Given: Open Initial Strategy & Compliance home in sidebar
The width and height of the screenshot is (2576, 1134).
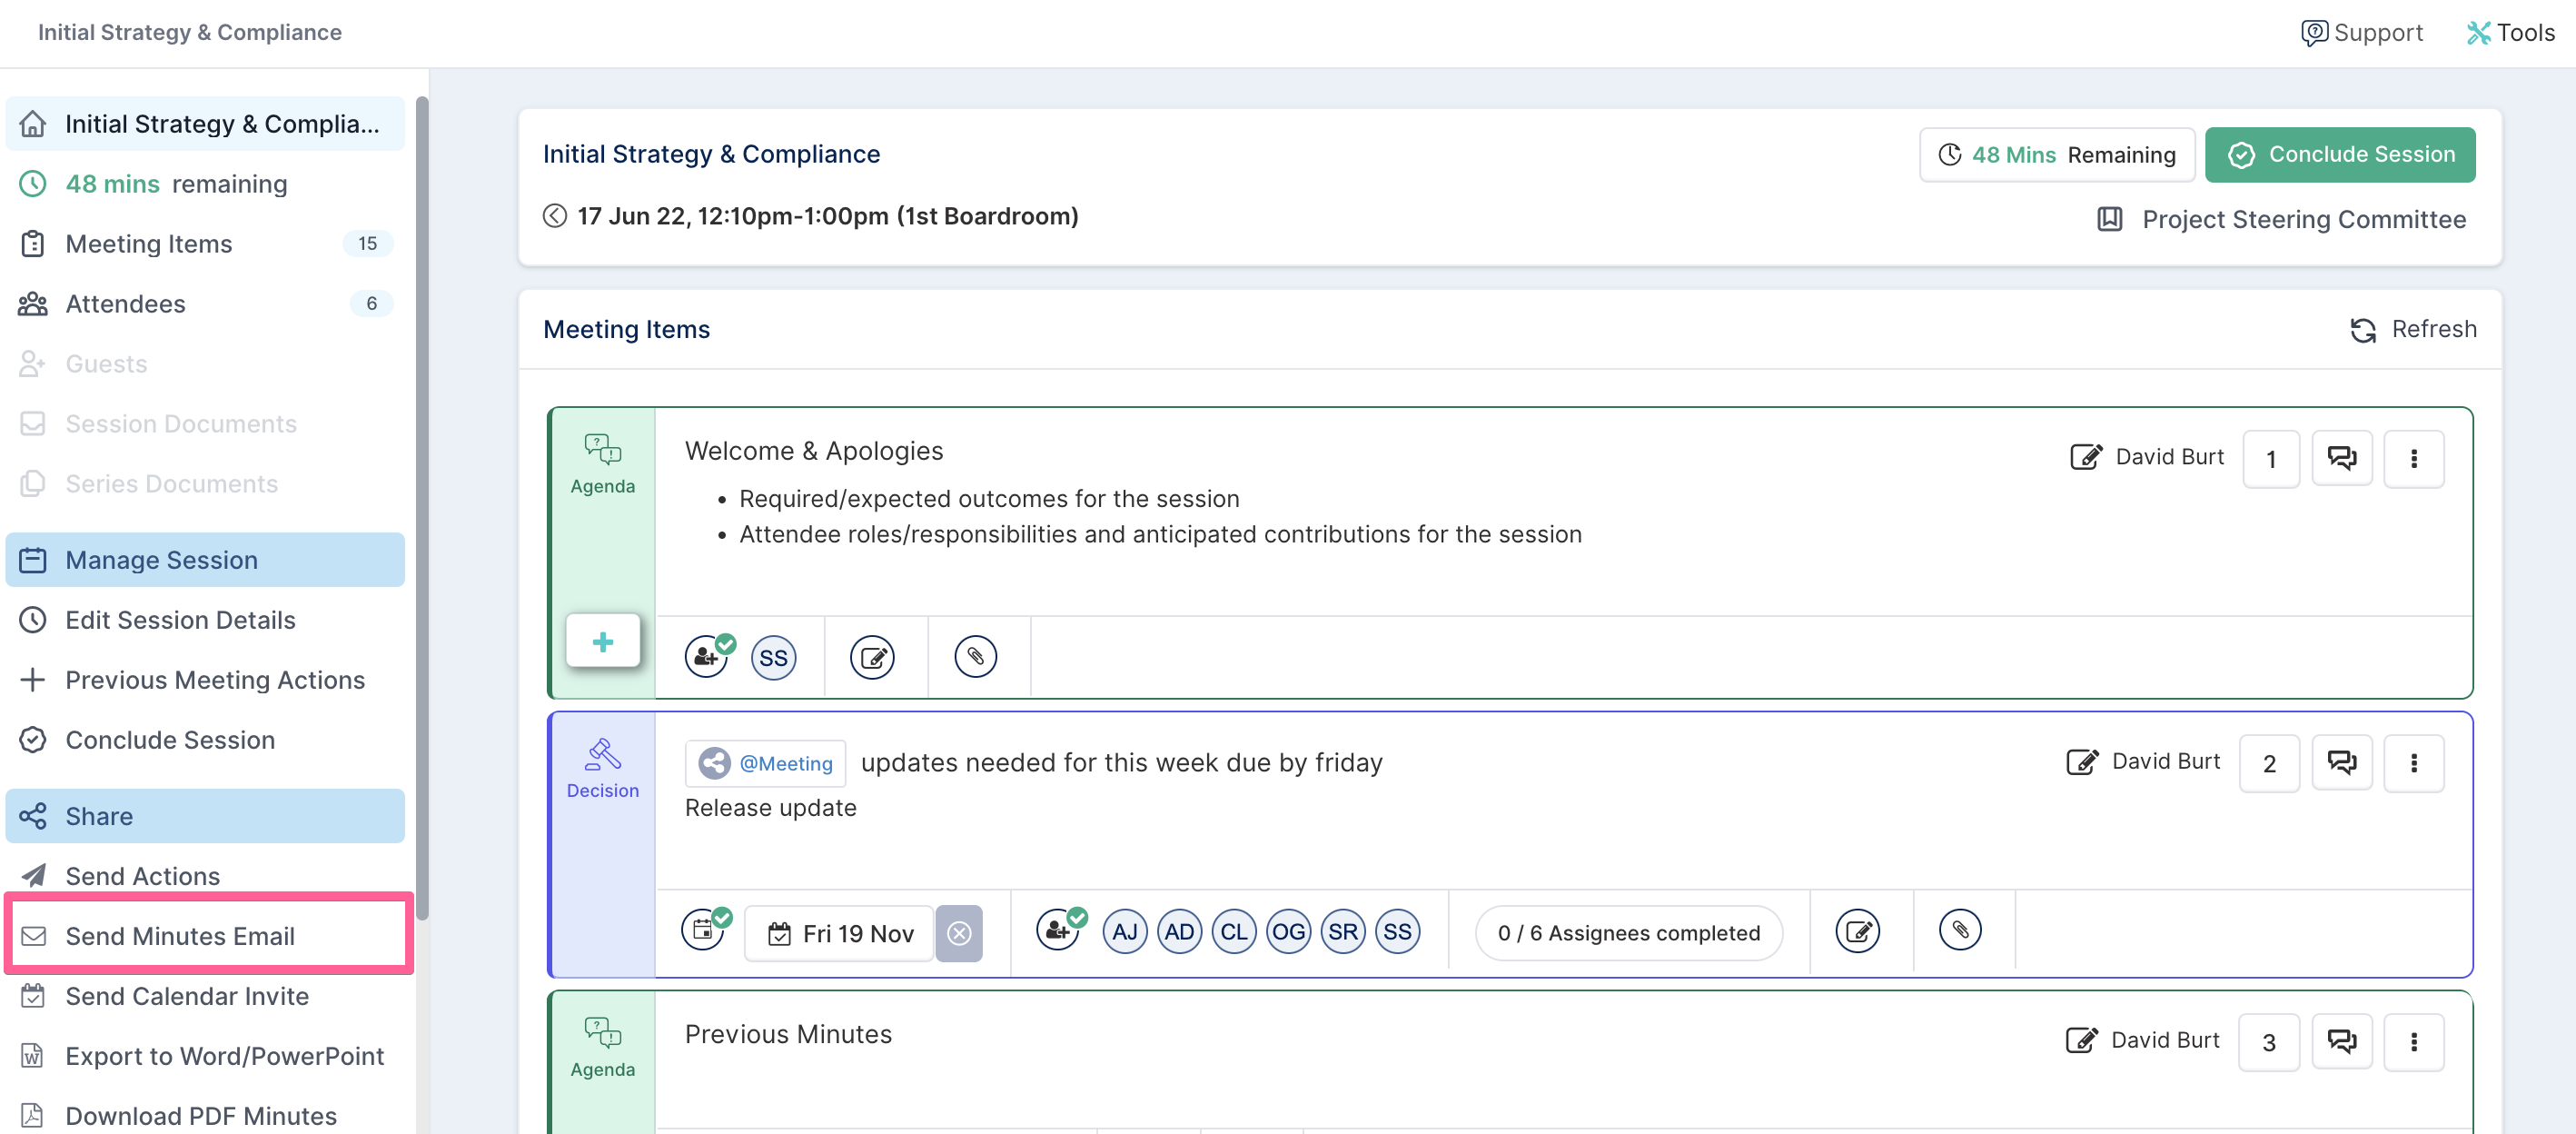Looking at the screenshot, I should tap(205, 123).
